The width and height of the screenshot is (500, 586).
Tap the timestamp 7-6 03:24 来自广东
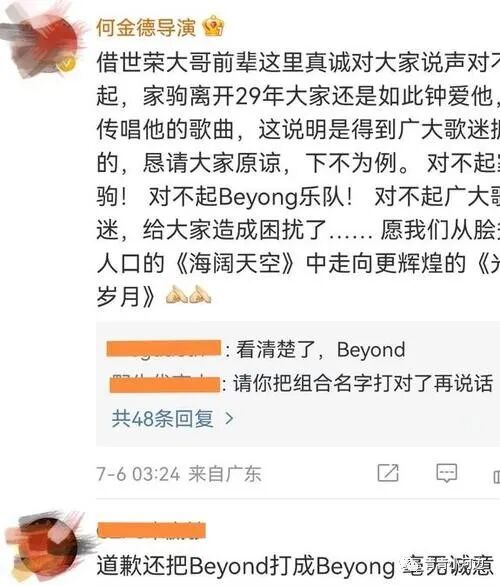179,474
